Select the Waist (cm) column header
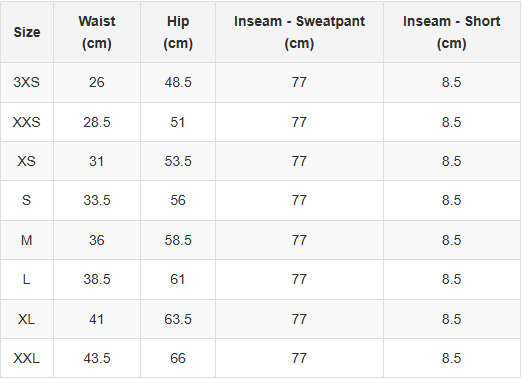 click(97, 32)
